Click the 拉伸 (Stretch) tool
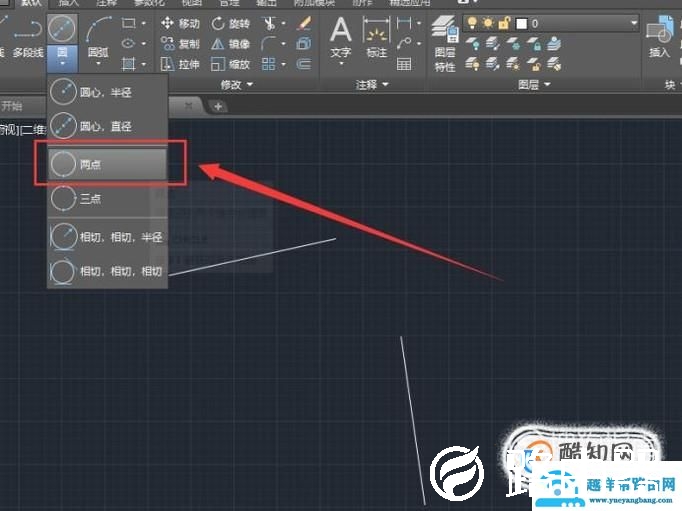The image size is (682, 511). [180, 64]
